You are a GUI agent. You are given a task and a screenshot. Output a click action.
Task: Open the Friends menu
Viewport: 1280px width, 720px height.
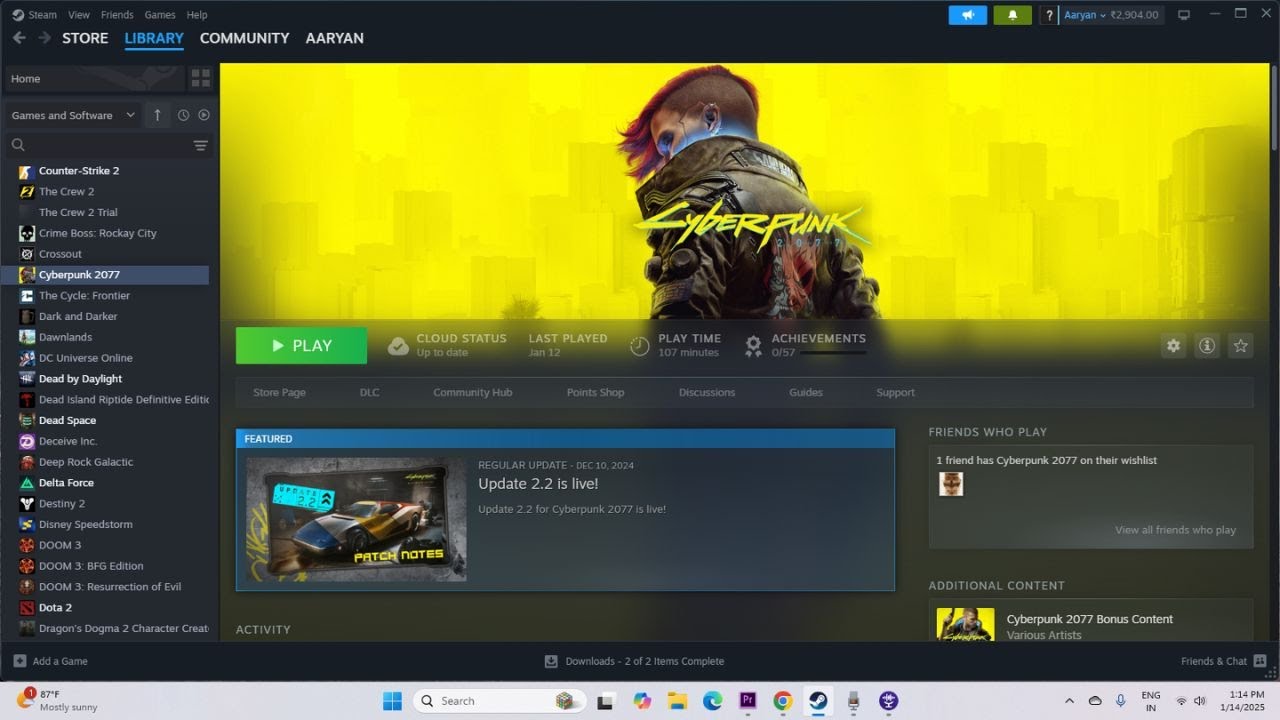pyautogui.click(x=117, y=15)
